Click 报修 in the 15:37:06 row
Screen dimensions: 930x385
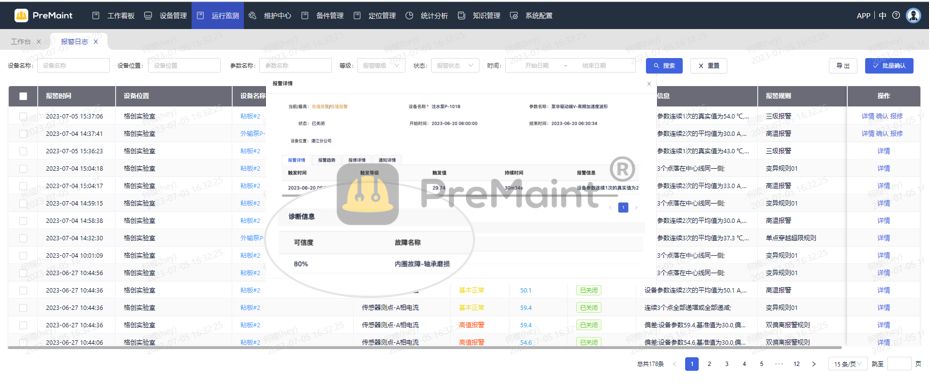(896, 116)
